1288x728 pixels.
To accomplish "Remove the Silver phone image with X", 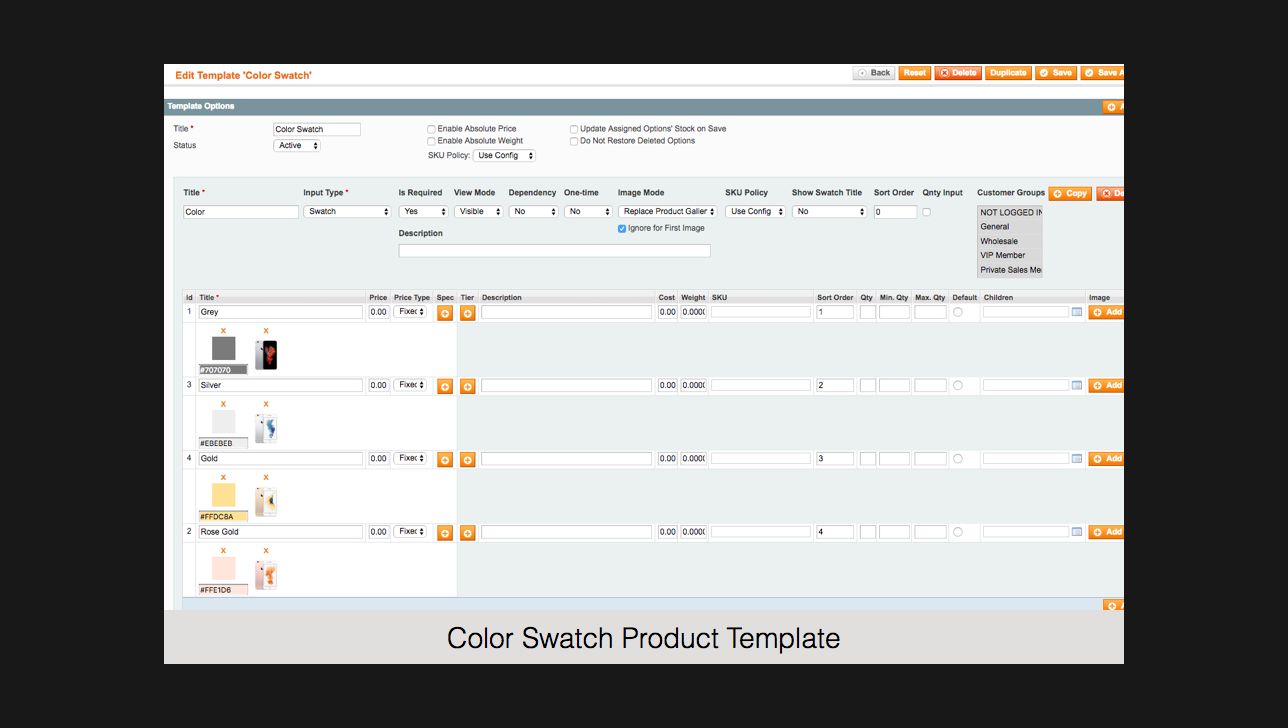I will tap(266, 404).
